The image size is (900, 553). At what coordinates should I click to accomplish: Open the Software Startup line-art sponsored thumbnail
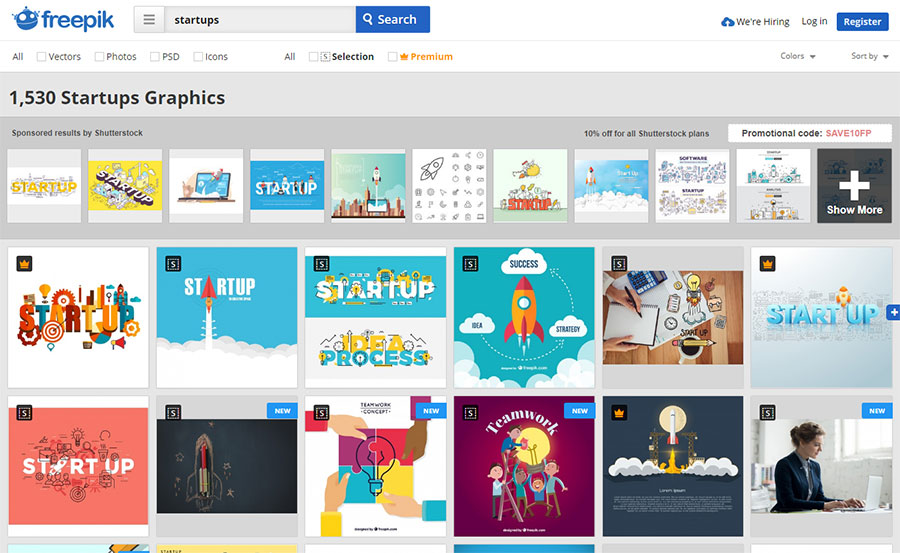pos(692,186)
